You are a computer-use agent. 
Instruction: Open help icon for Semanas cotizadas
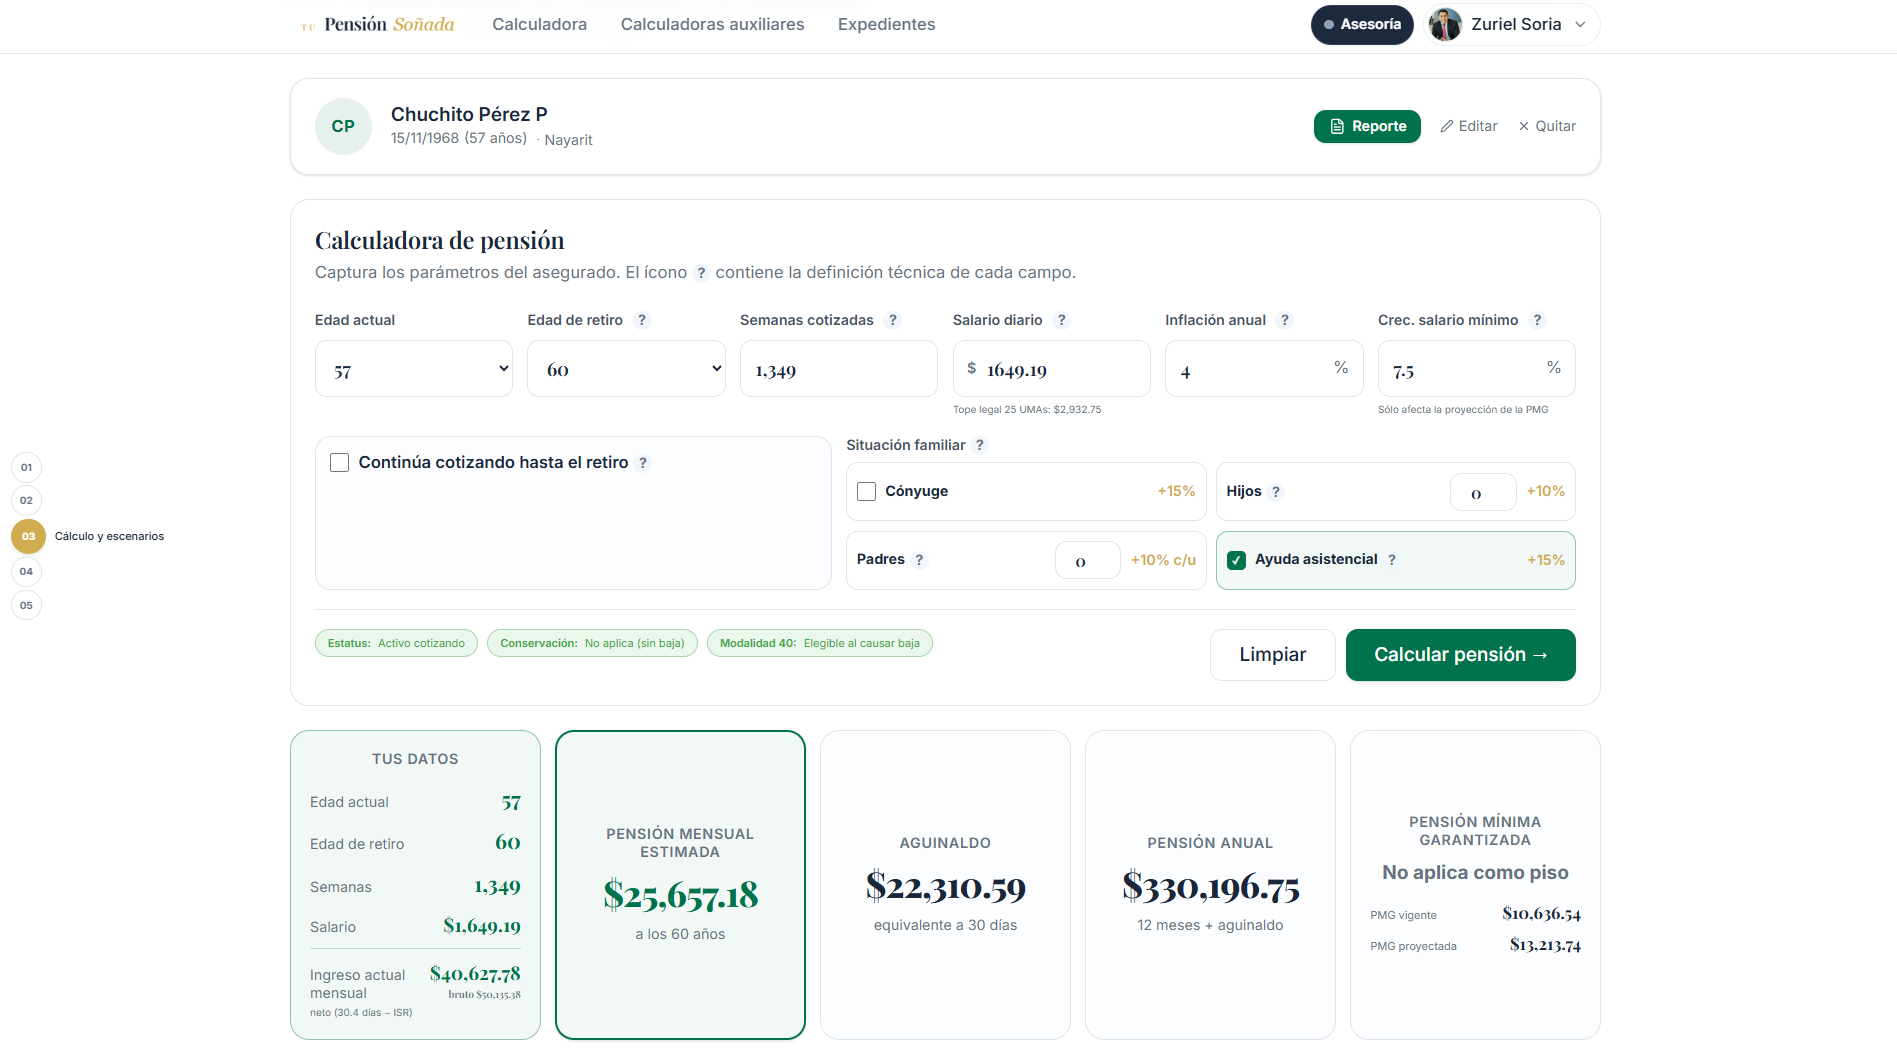click(x=893, y=320)
